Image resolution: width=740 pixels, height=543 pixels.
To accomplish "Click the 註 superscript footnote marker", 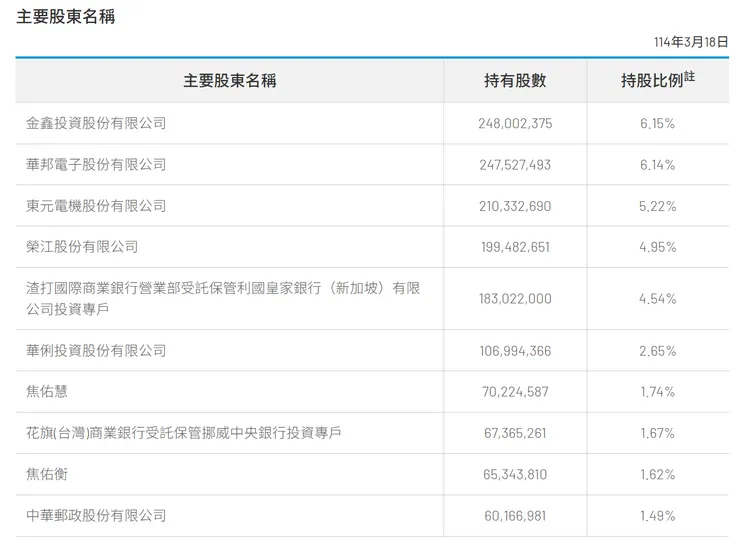I will pyautogui.click(x=690, y=76).
